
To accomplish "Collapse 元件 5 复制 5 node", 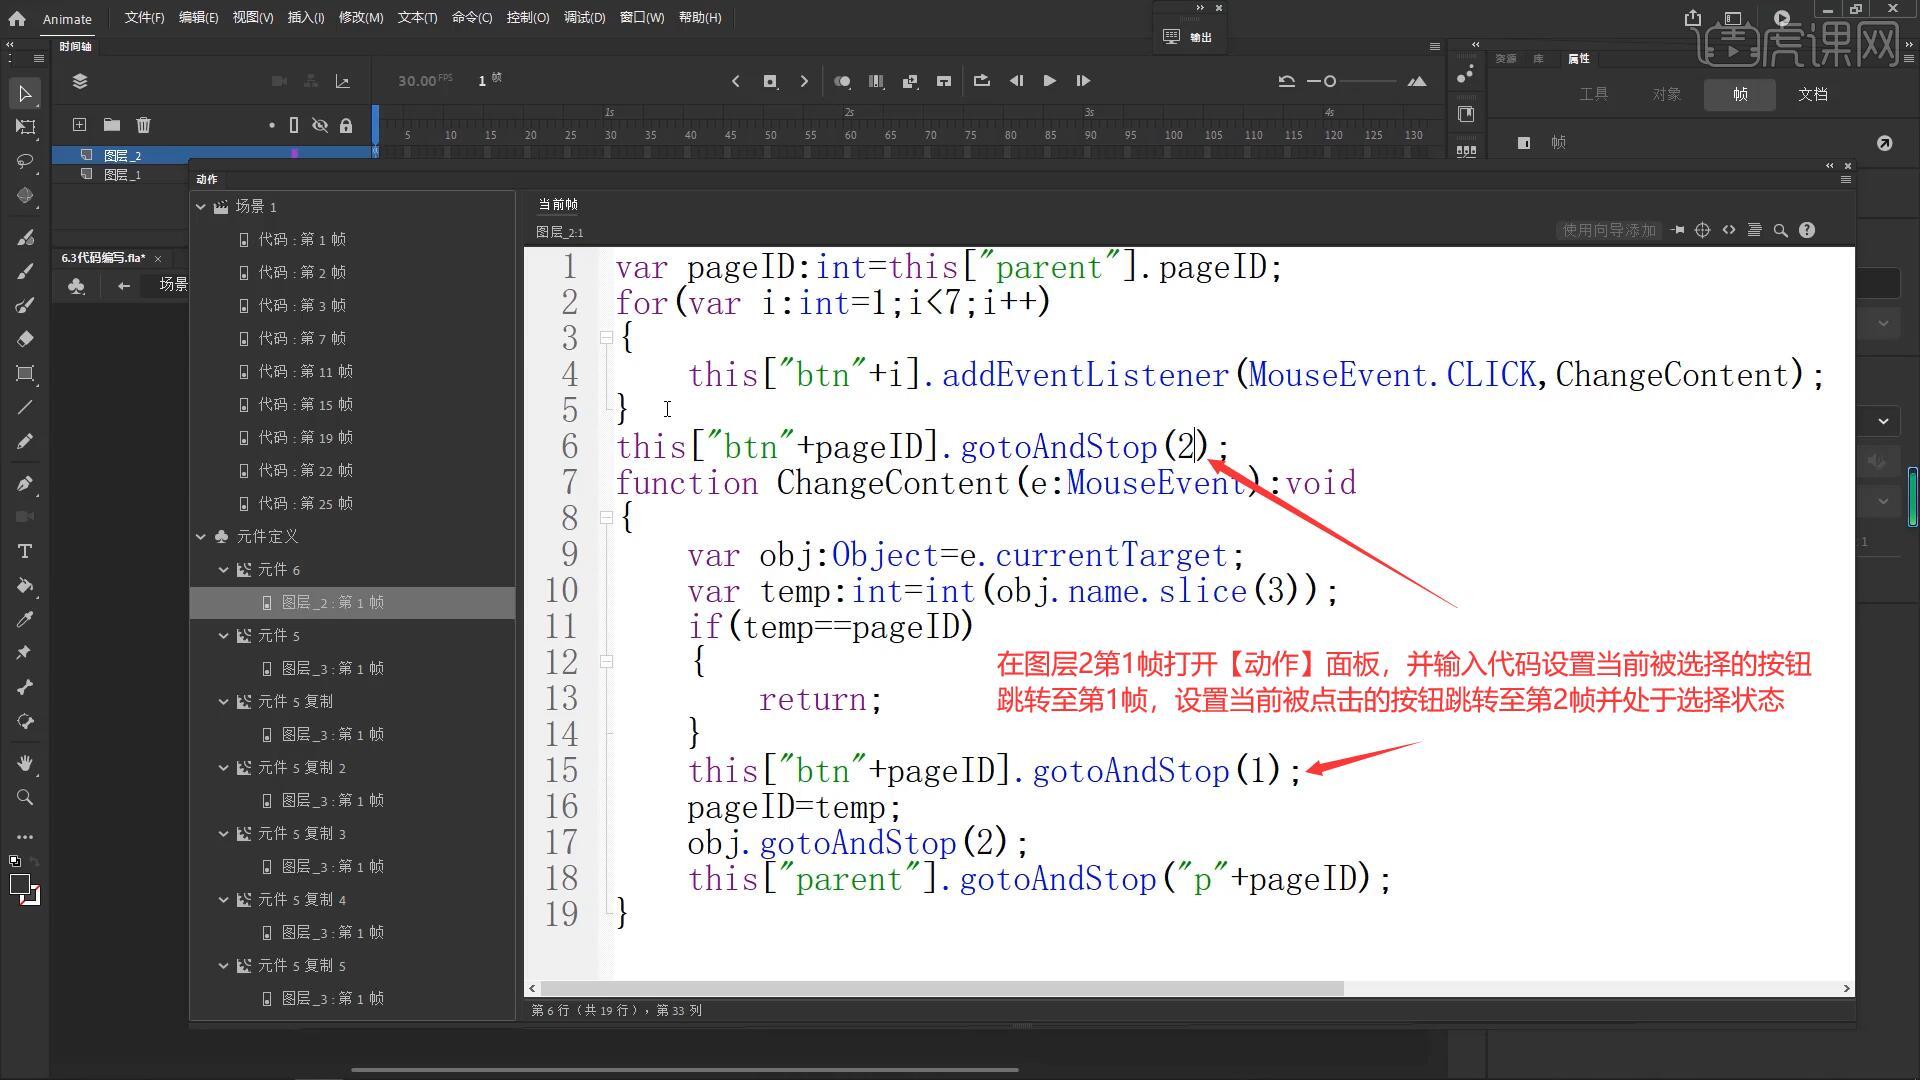I will 224,966.
